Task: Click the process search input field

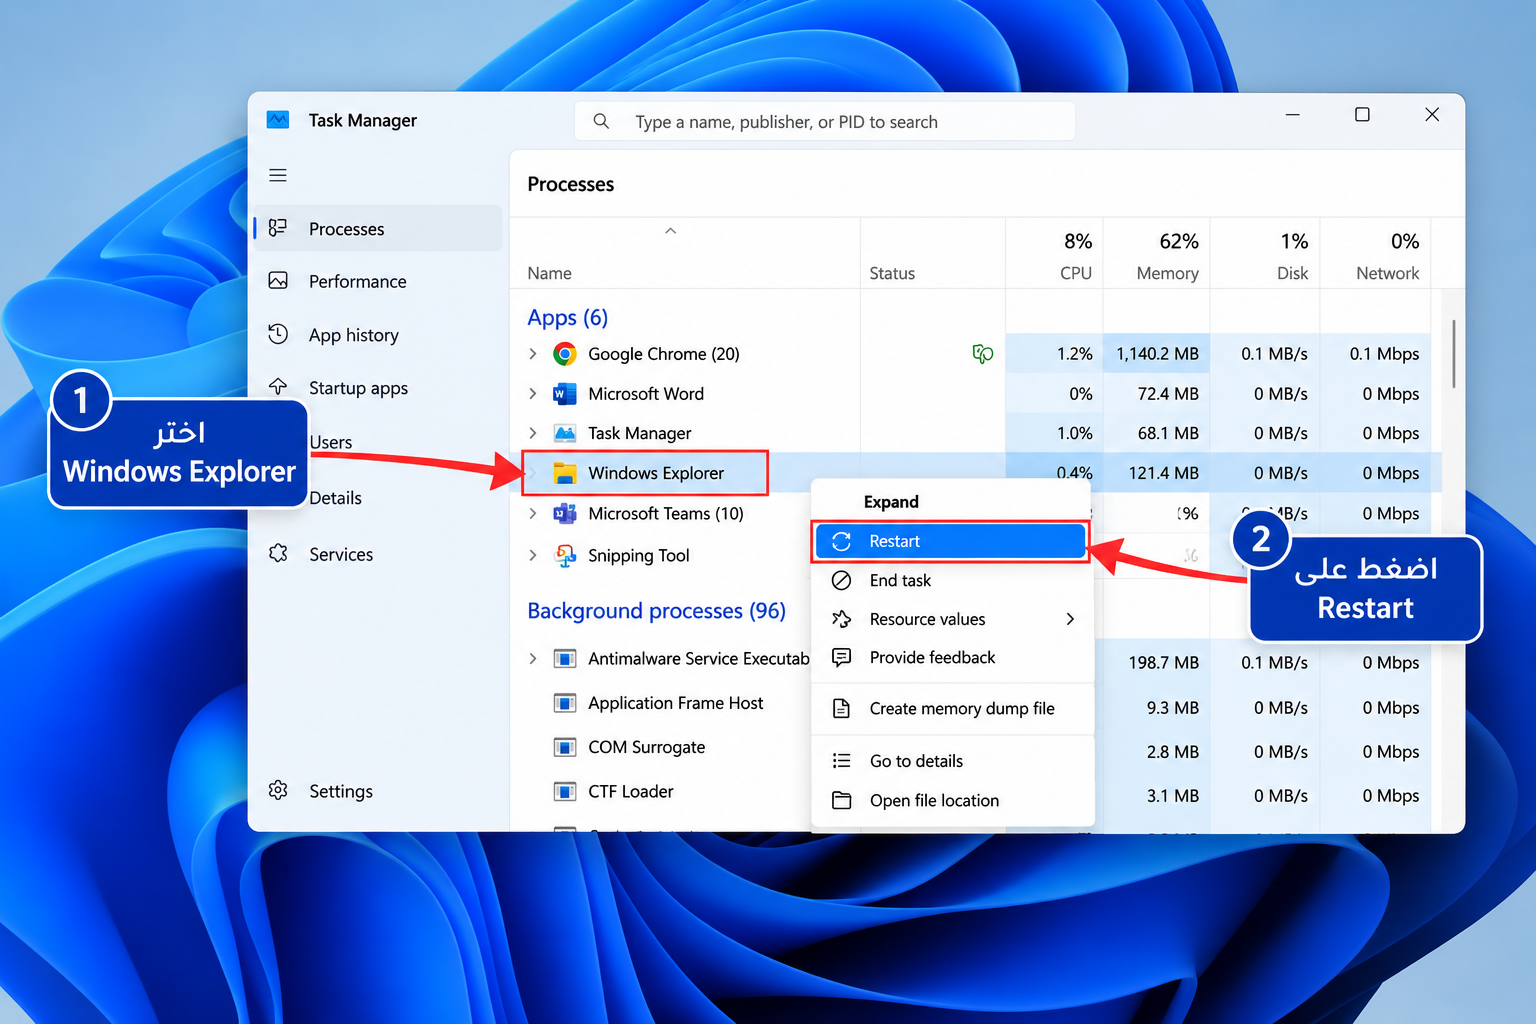Action: tap(825, 121)
